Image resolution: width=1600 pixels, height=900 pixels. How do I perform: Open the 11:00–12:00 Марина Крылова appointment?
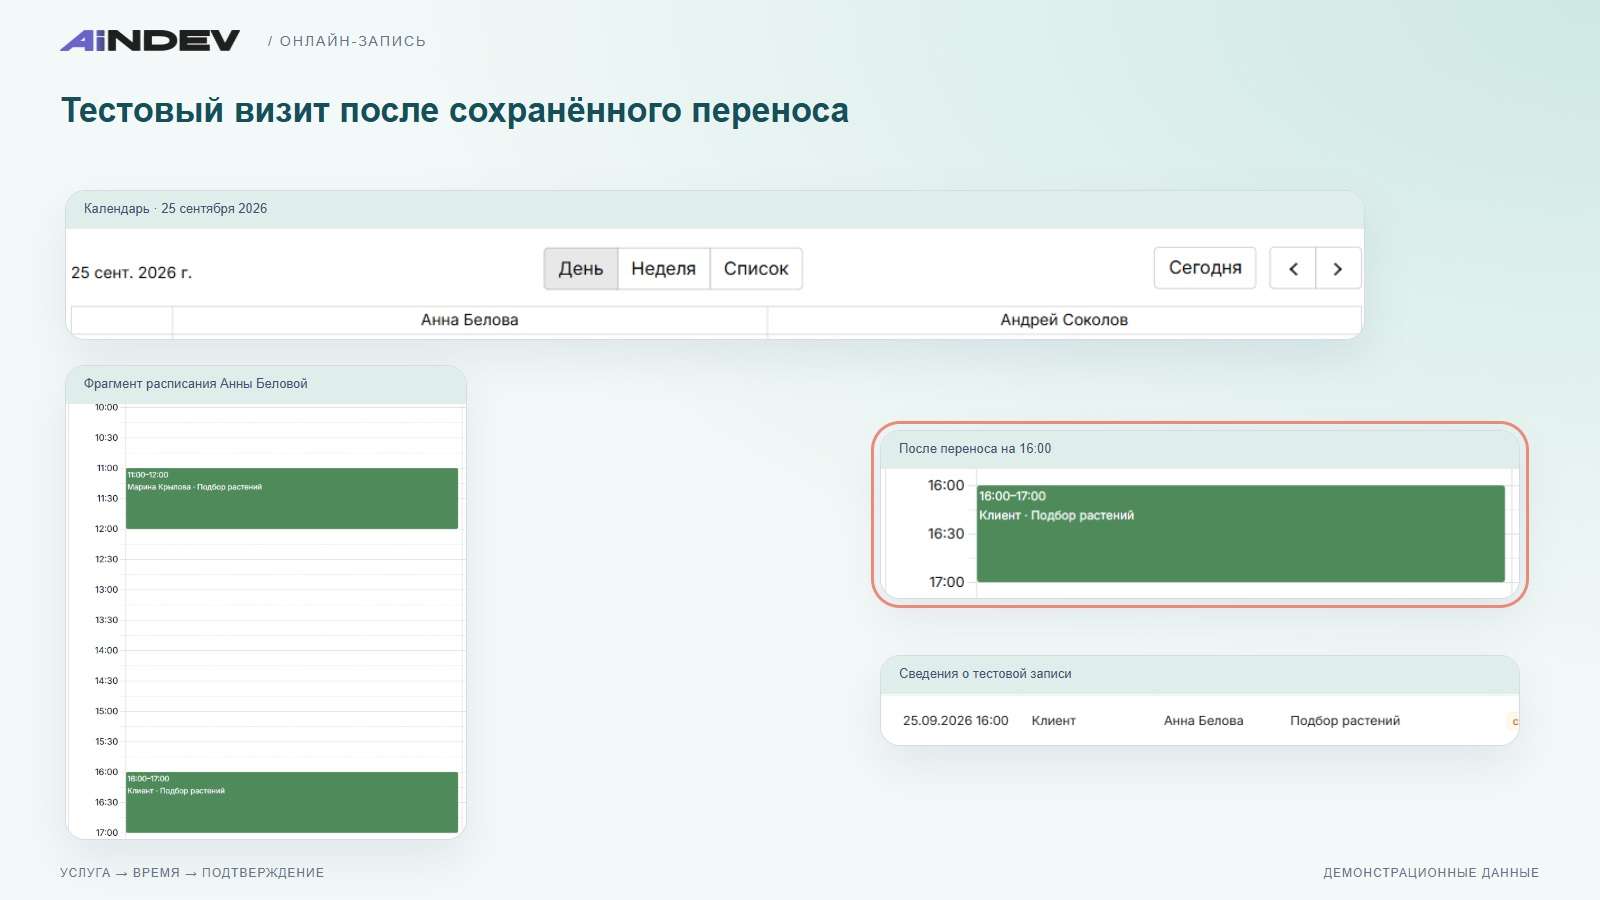pyautogui.click(x=292, y=498)
